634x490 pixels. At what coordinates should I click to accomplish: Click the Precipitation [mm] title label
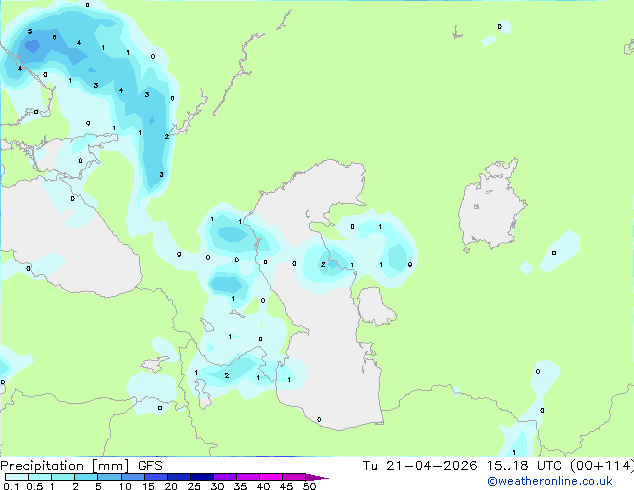[64, 466]
